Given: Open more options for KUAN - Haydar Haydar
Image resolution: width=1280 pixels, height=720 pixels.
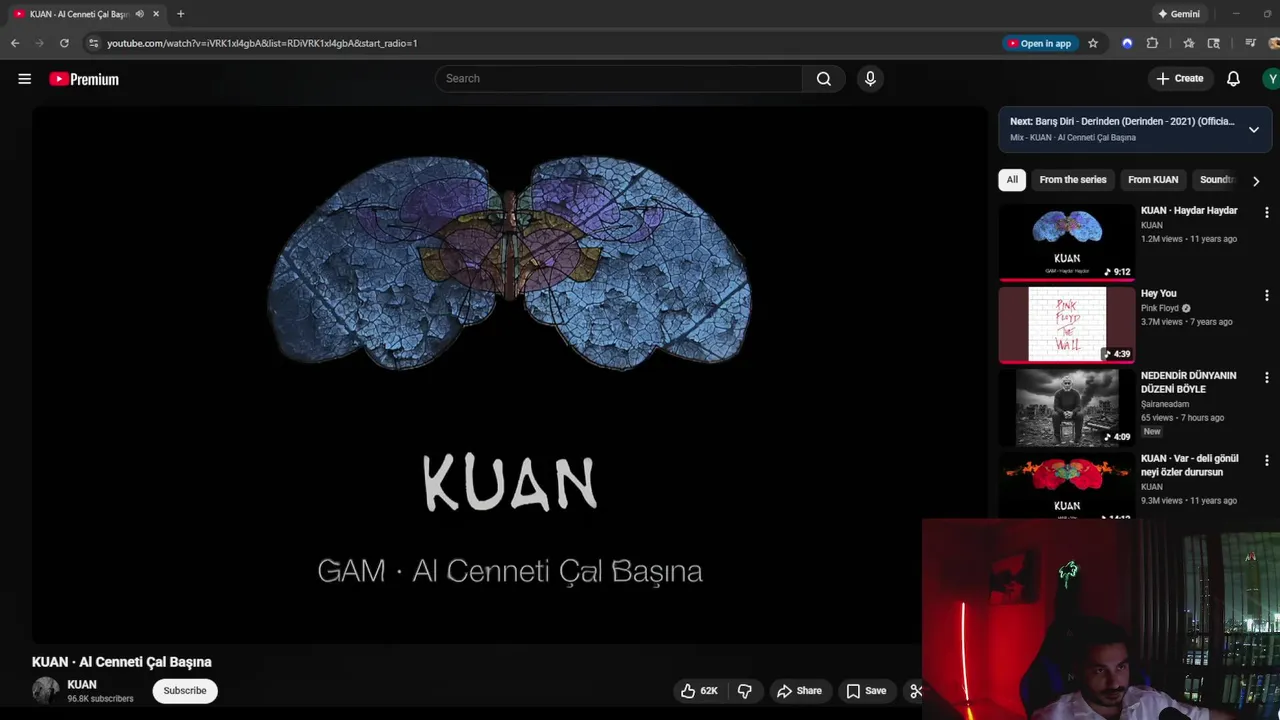Looking at the screenshot, I should click(1266, 212).
